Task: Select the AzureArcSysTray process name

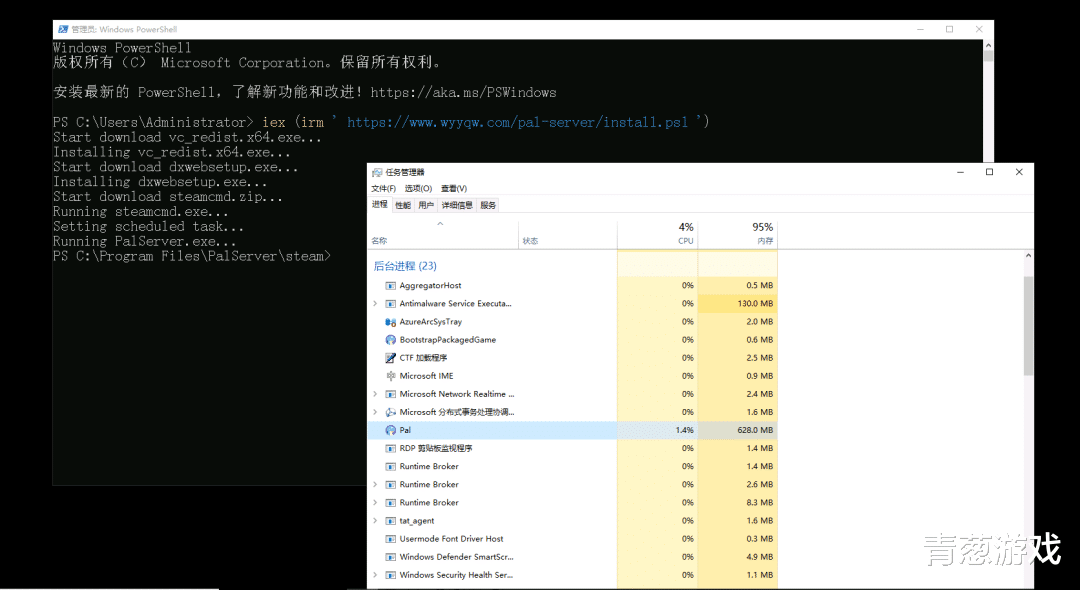Action: 430,322
